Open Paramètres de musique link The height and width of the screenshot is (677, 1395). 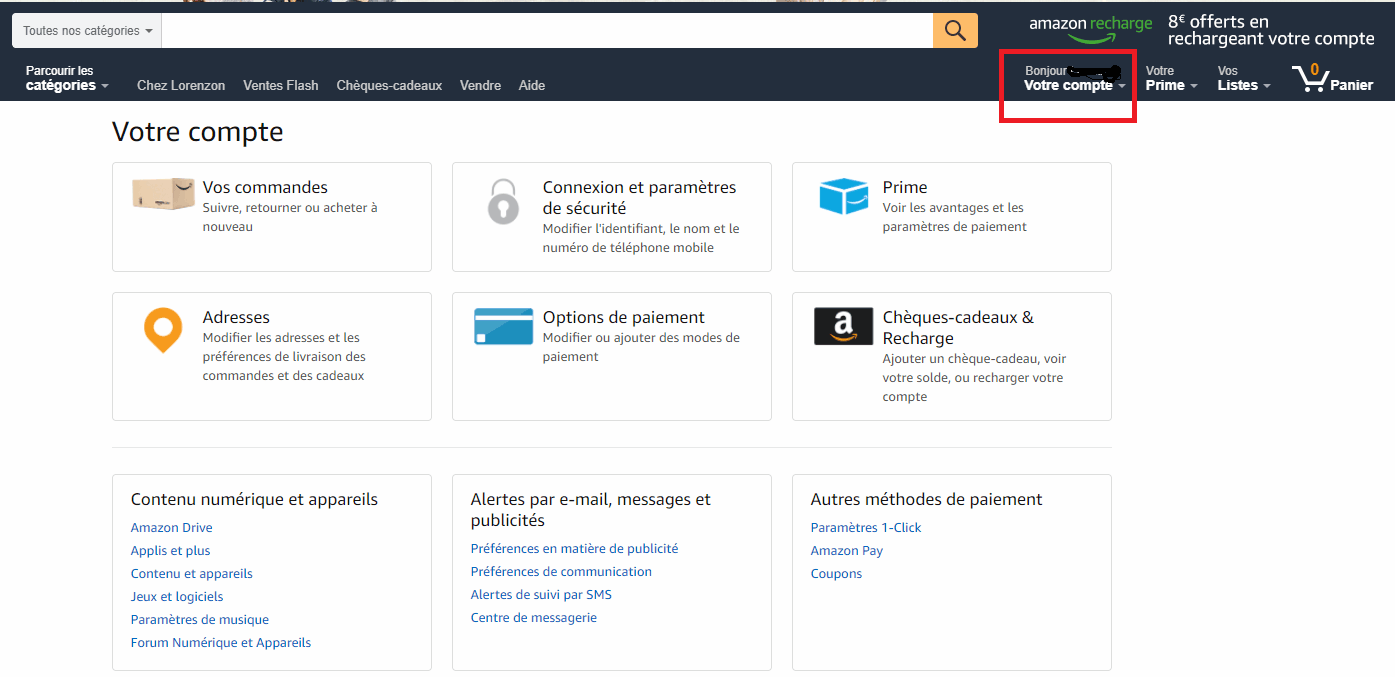pyautogui.click(x=200, y=620)
